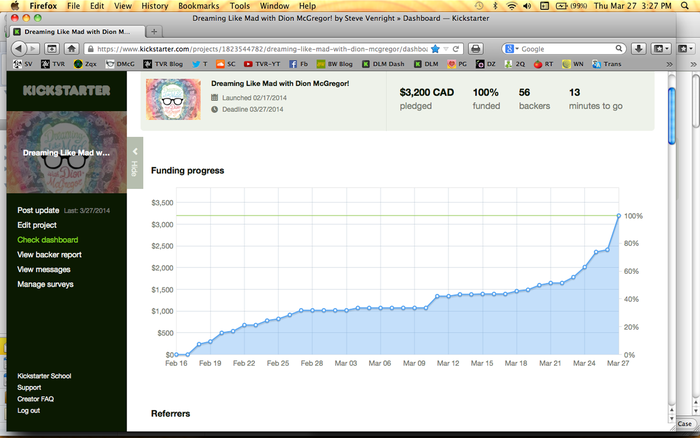Open the 2Q bookmark
700x438 pixels.
515,64
